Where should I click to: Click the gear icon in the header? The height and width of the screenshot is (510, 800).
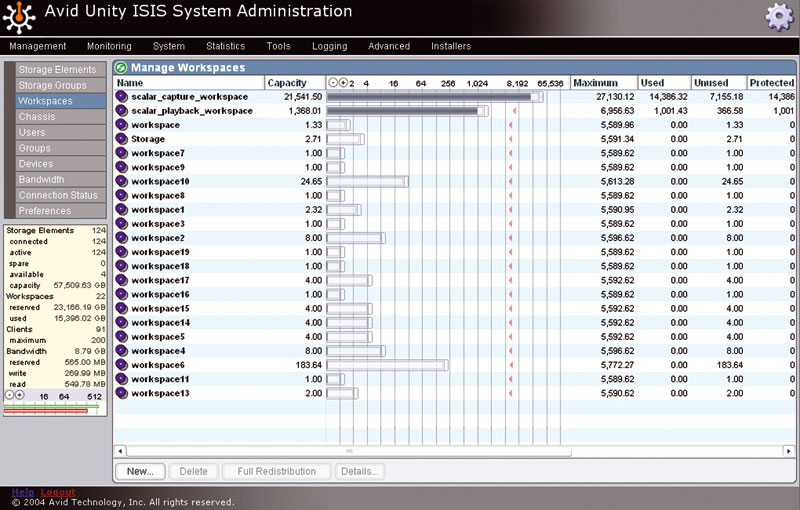point(779,17)
